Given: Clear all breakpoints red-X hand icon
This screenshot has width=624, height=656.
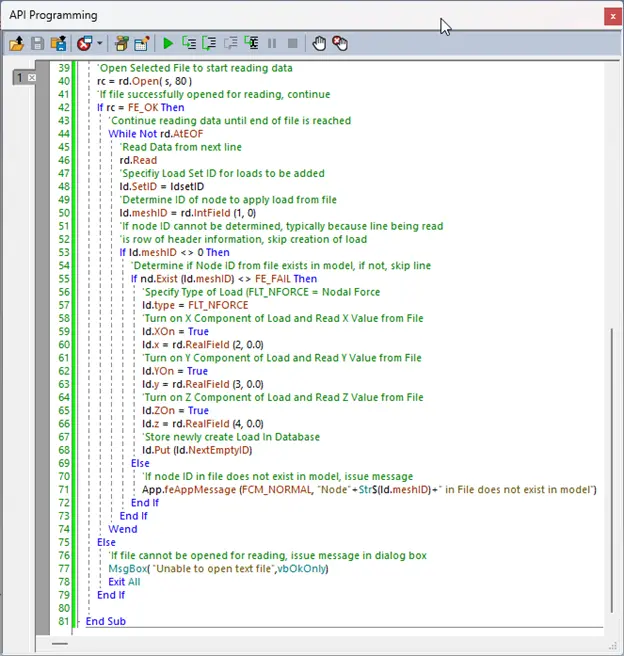Looking at the screenshot, I should 340,44.
